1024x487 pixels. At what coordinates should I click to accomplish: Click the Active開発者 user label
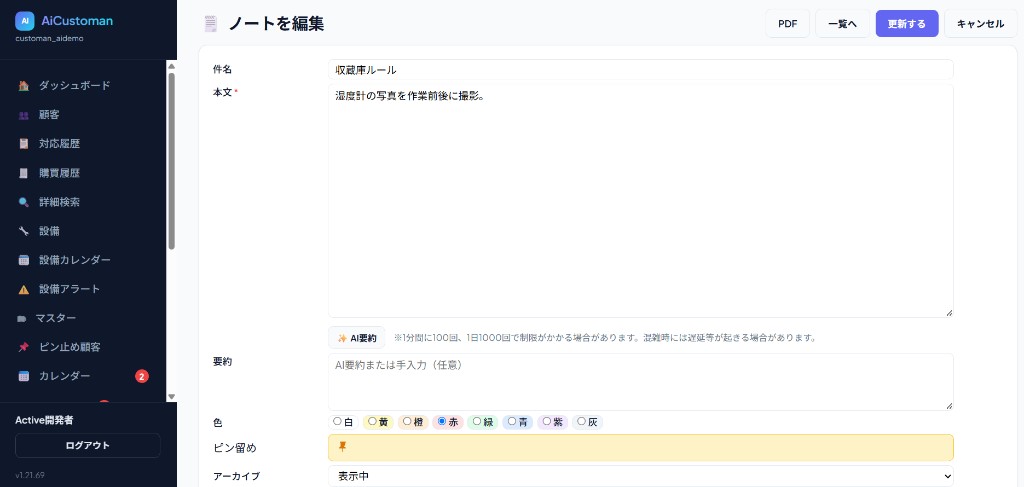point(44,420)
